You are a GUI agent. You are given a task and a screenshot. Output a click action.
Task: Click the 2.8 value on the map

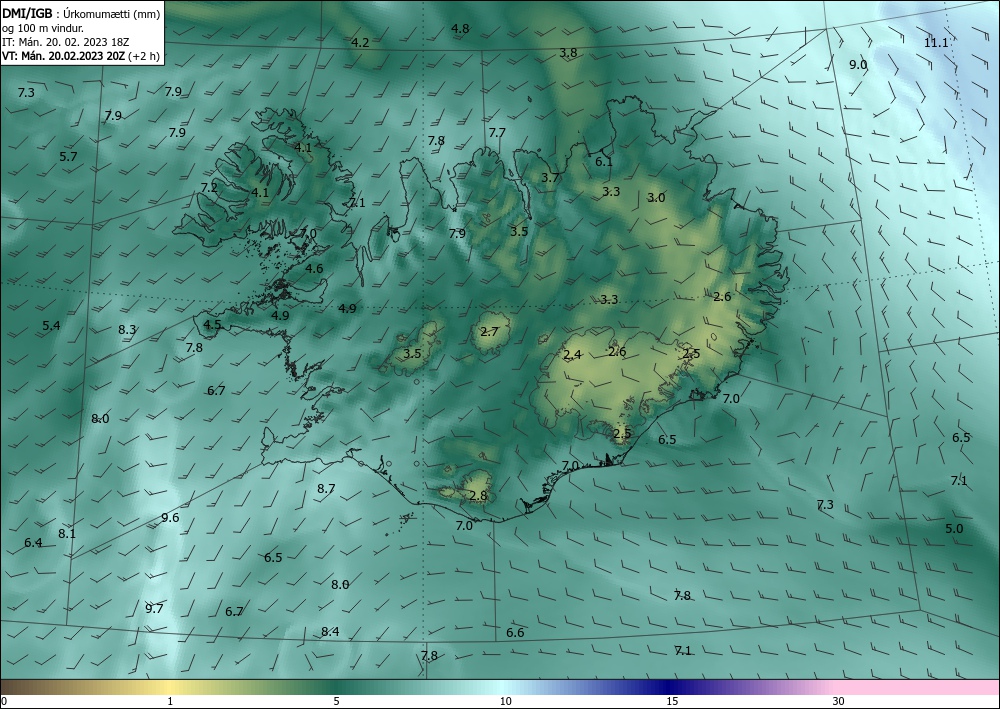pos(478,495)
